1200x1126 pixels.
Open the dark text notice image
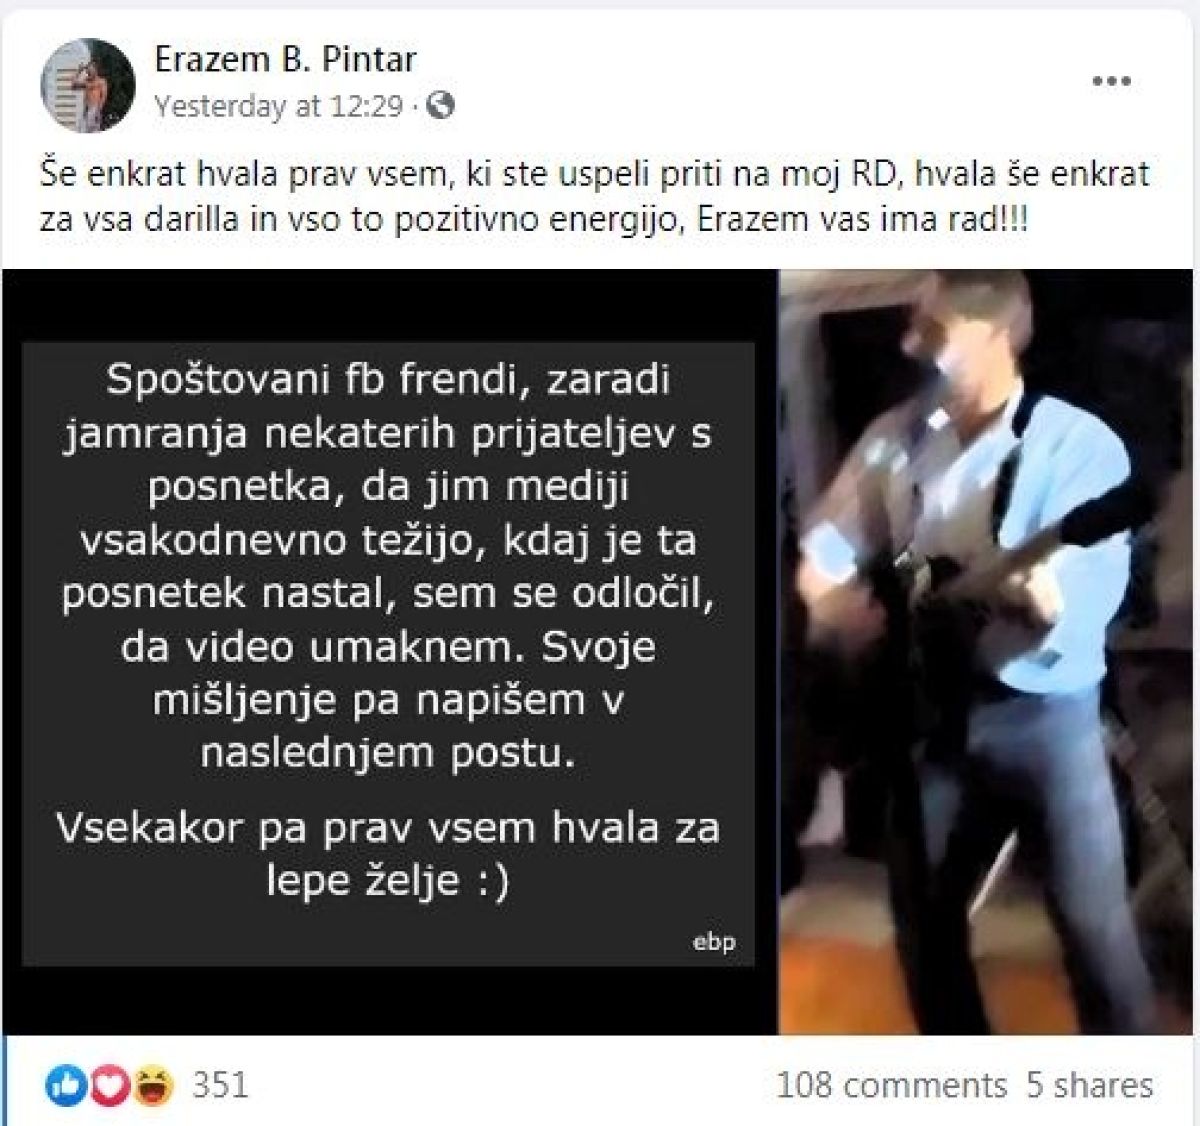tap(389, 652)
